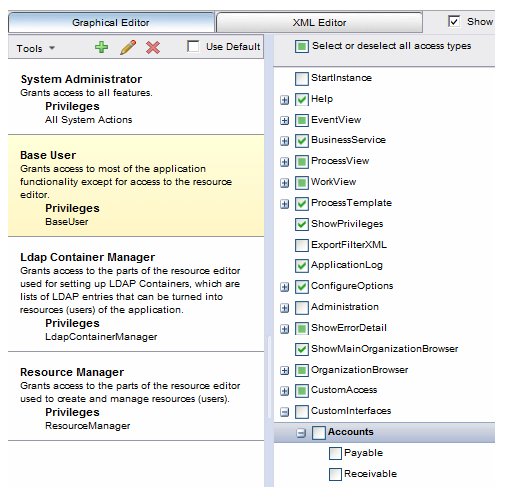Check the ExportFilterXML checkbox
This screenshot has height=502, width=506.
[302, 245]
